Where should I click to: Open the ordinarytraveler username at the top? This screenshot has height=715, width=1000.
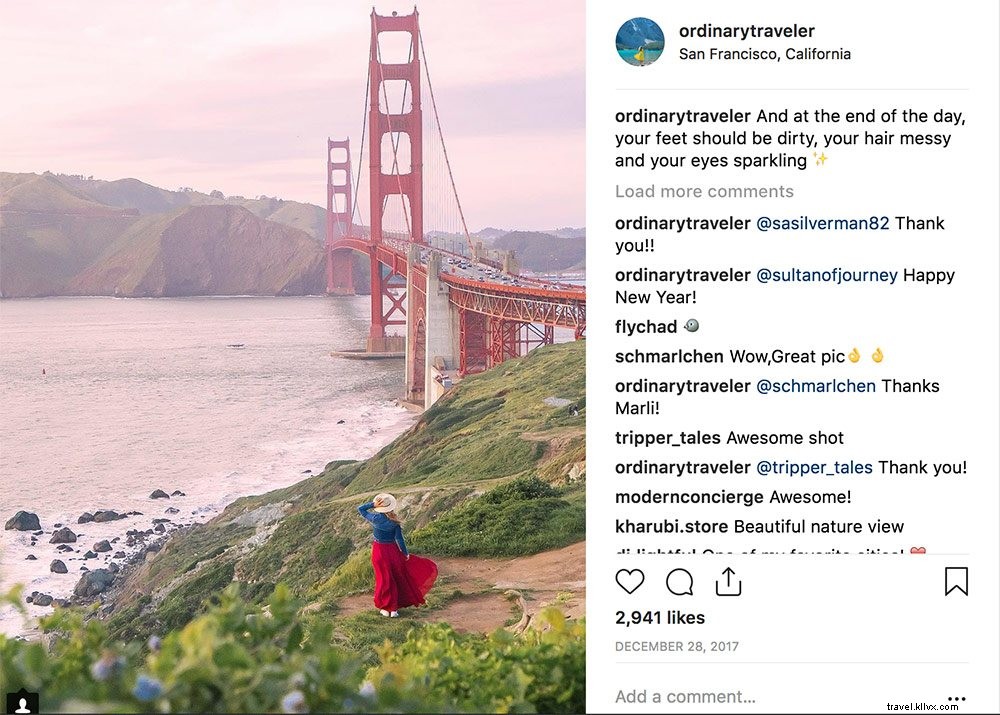(746, 31)
